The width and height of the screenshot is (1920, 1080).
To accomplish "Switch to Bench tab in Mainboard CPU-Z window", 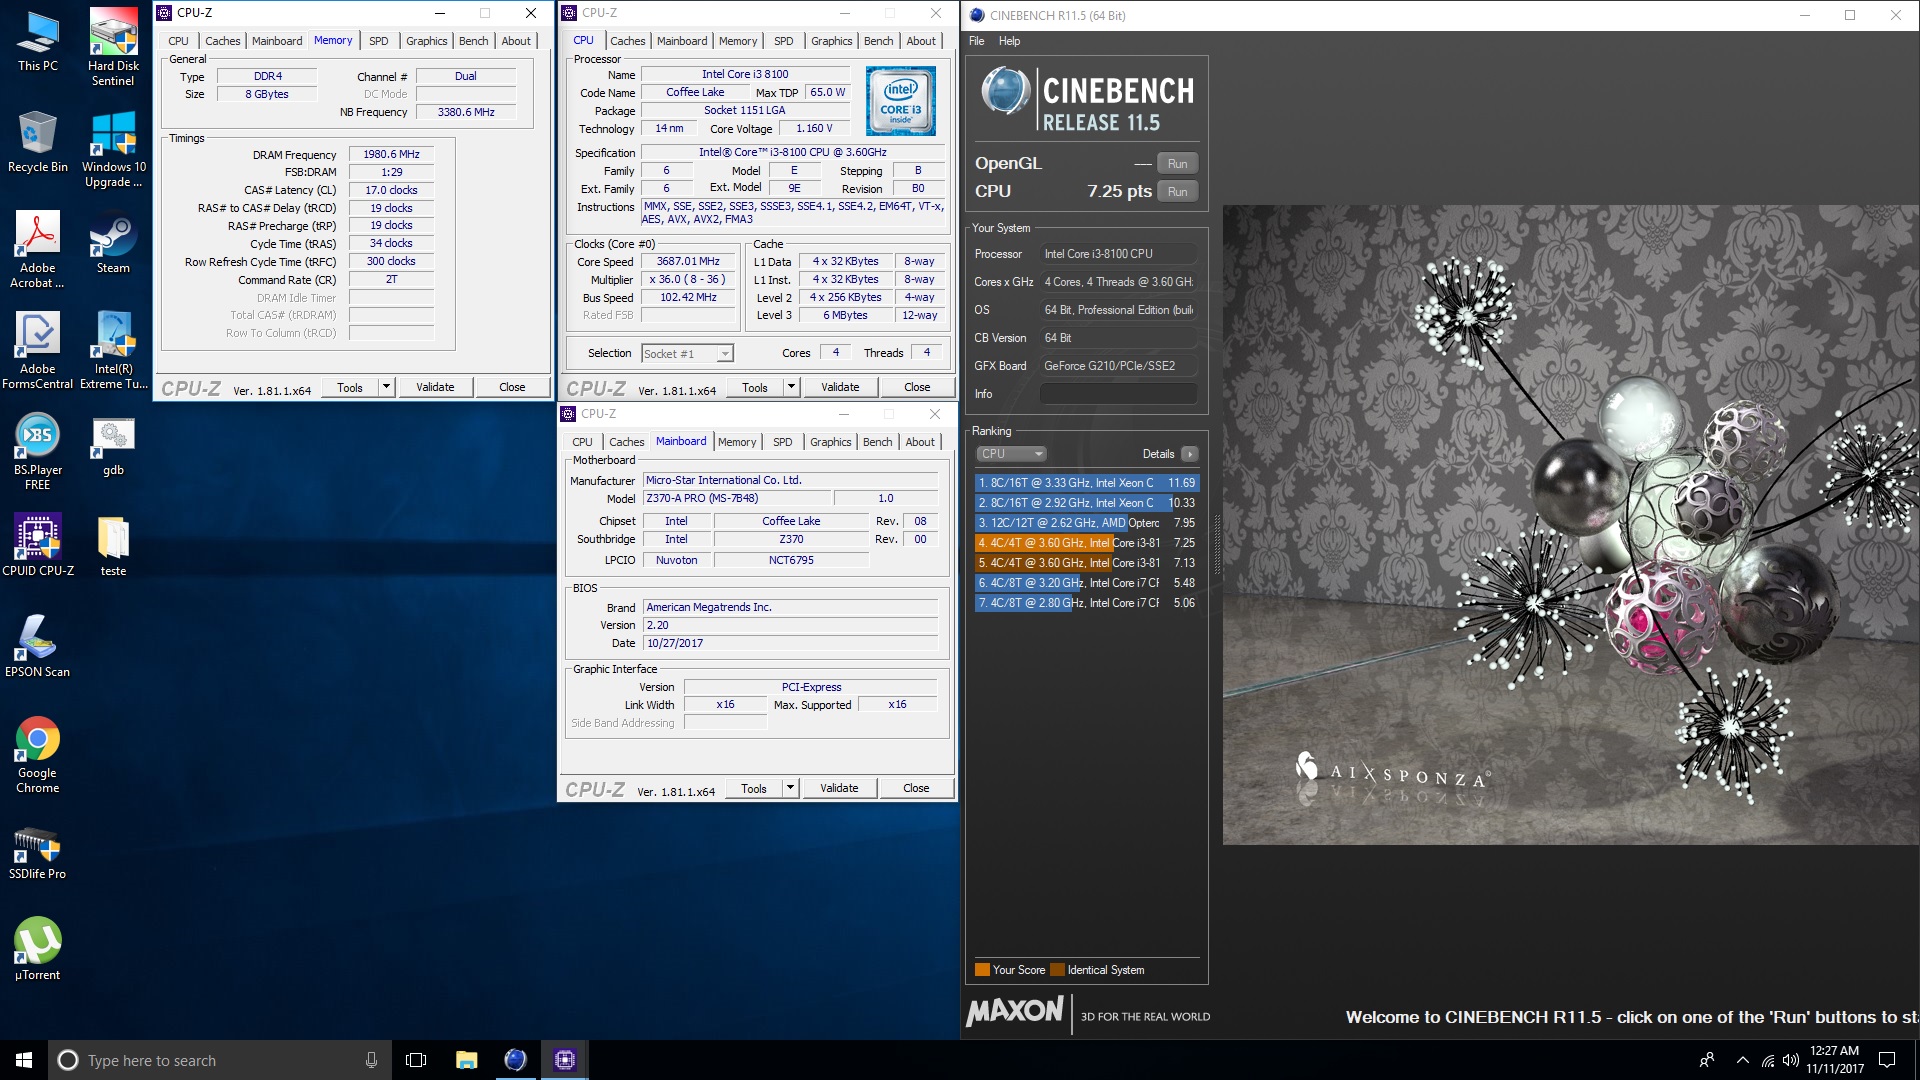I will pyautogui.click(x=877, y=442).
